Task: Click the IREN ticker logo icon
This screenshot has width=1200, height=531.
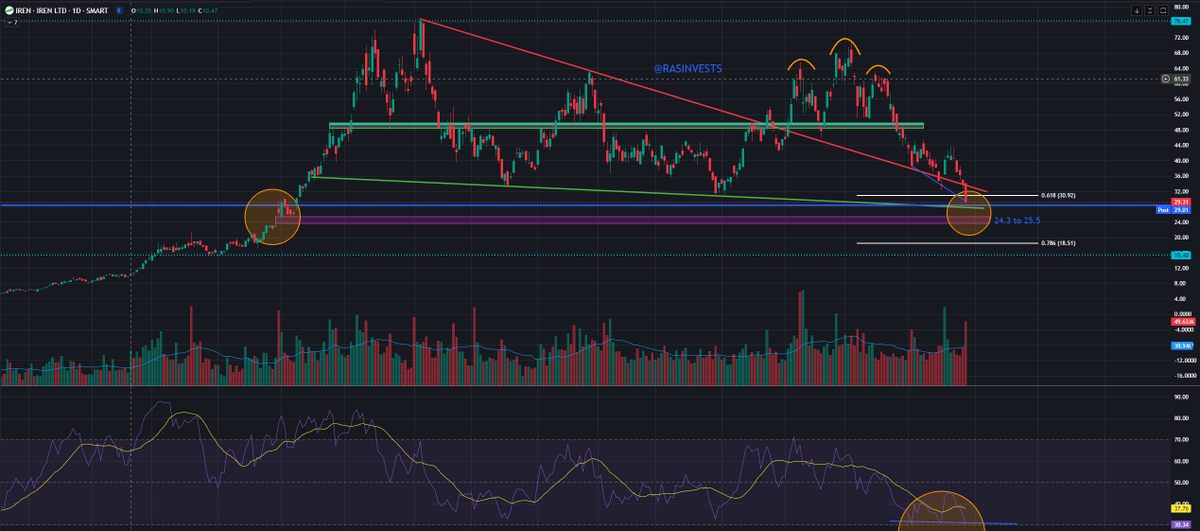Action: point(10,10)
